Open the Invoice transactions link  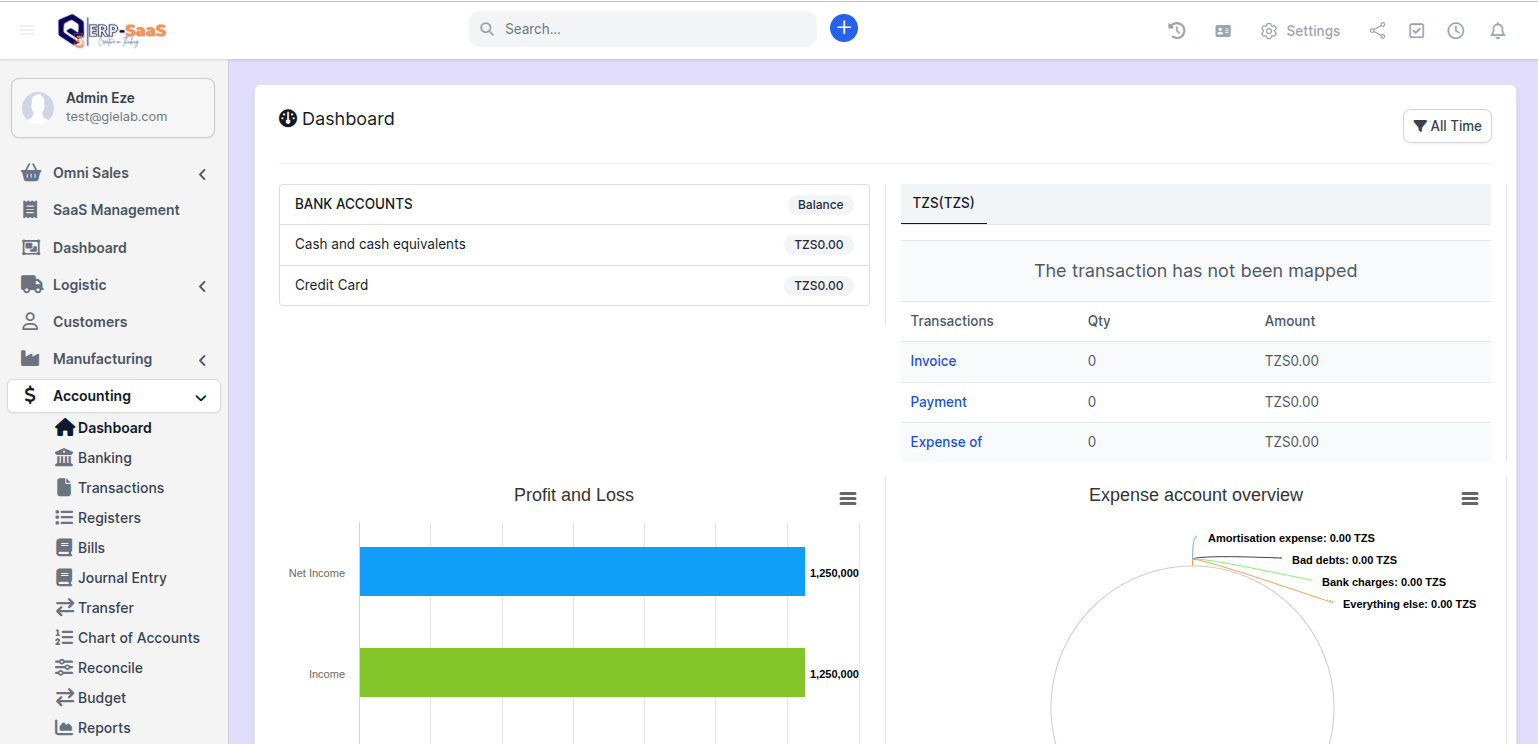932,361
